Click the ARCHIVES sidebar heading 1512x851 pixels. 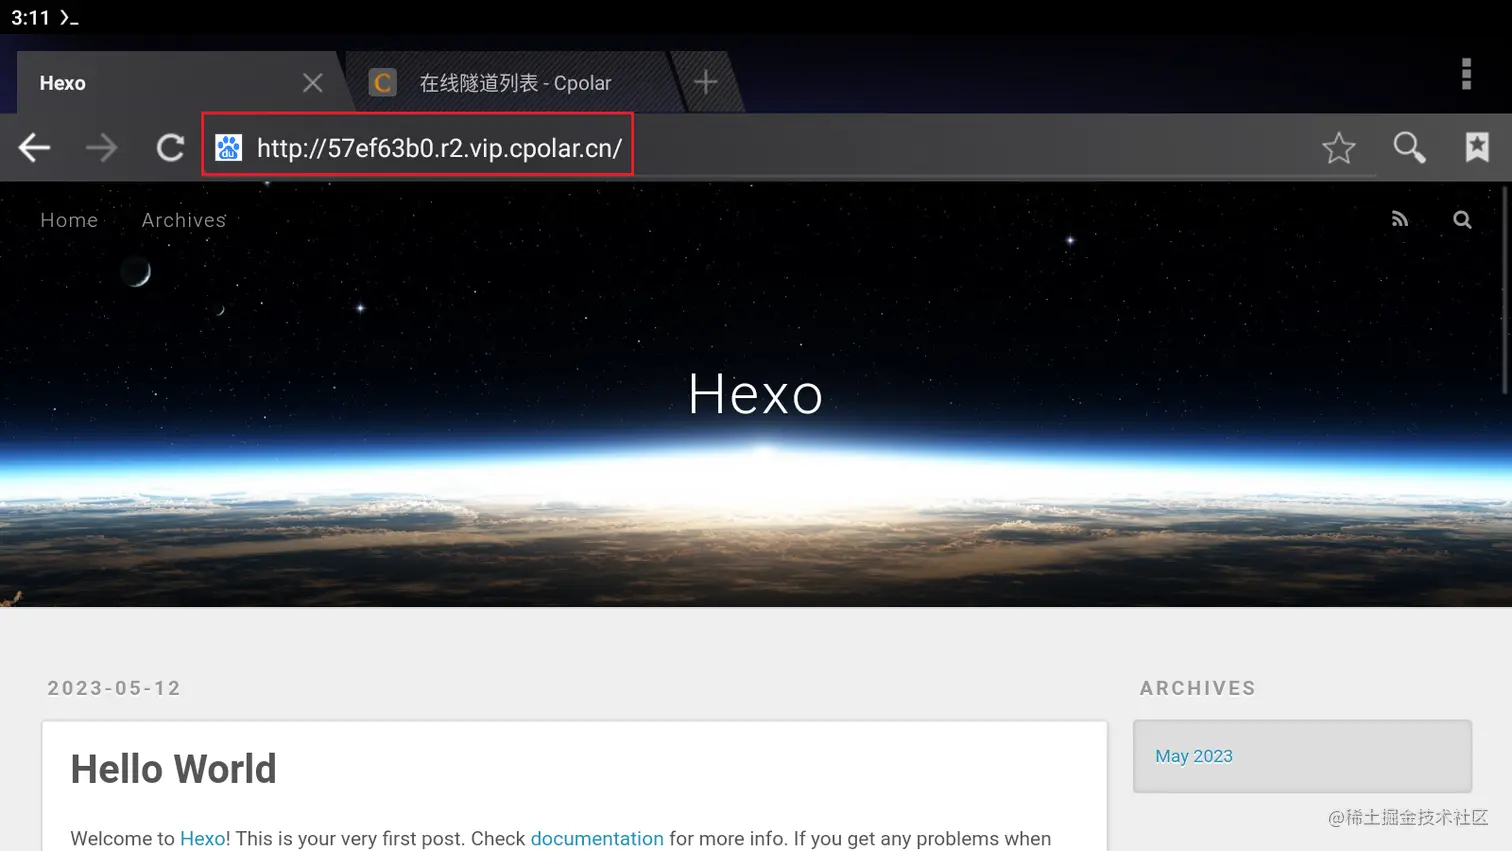tap(1197, 688)
